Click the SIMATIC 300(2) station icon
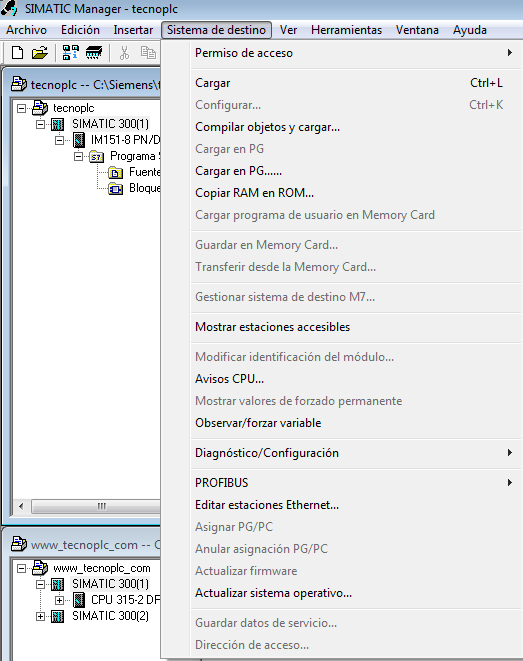 click(x=58, y=616)
